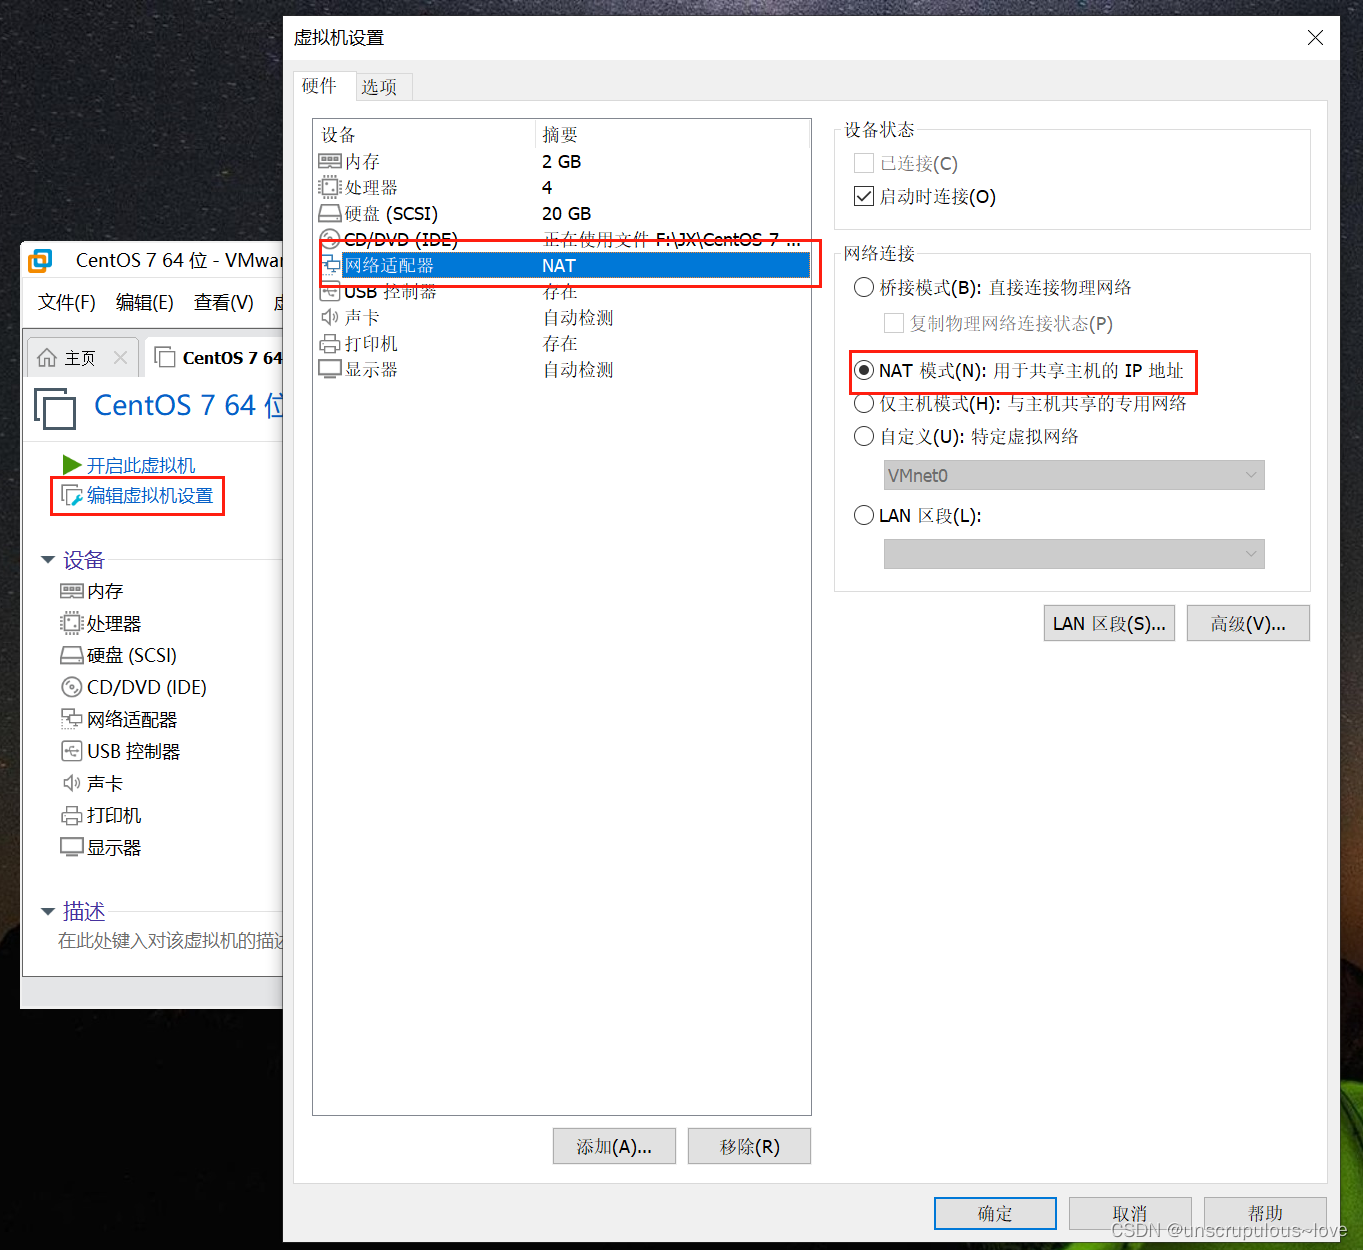Click the network adapter icon in settings list
The width and height of the screenshot is (1363, 1250).
(x=331, y=265)
